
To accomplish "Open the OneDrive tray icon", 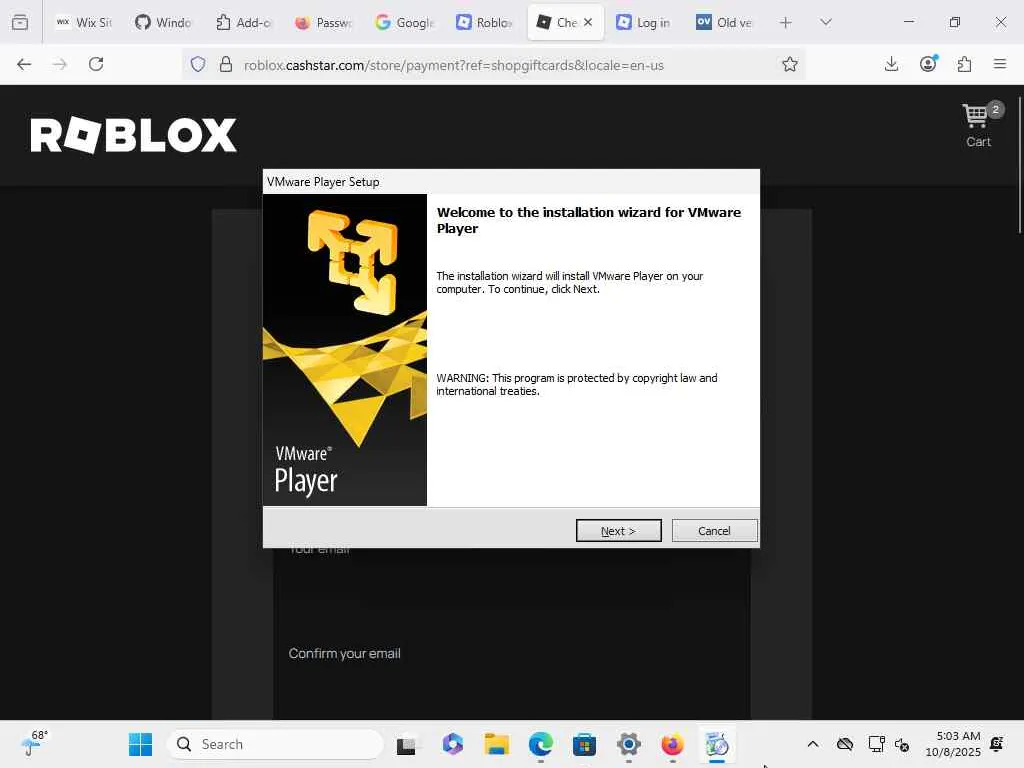I will 845,744.
